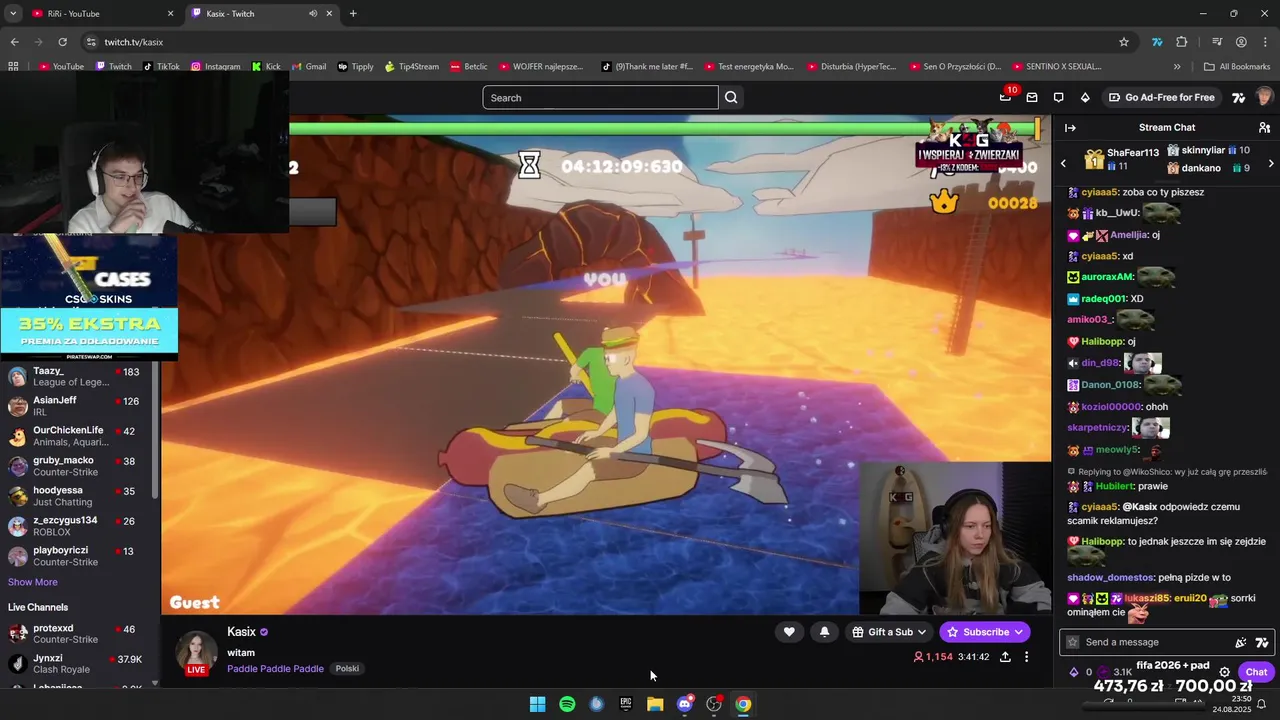The height and width of the screenshot is (720, 1280).
Task: Open the Kick bookmark
Action: (266, 67)
